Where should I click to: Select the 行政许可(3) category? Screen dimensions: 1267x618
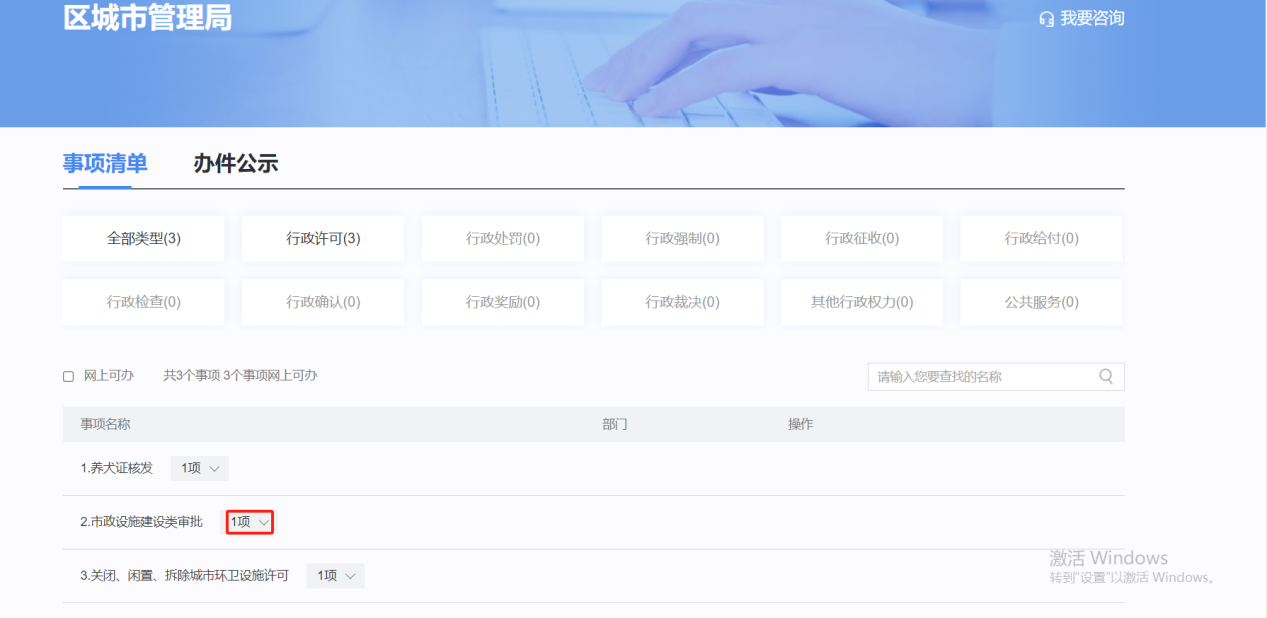pyautogui.click(x=322, y=238)
